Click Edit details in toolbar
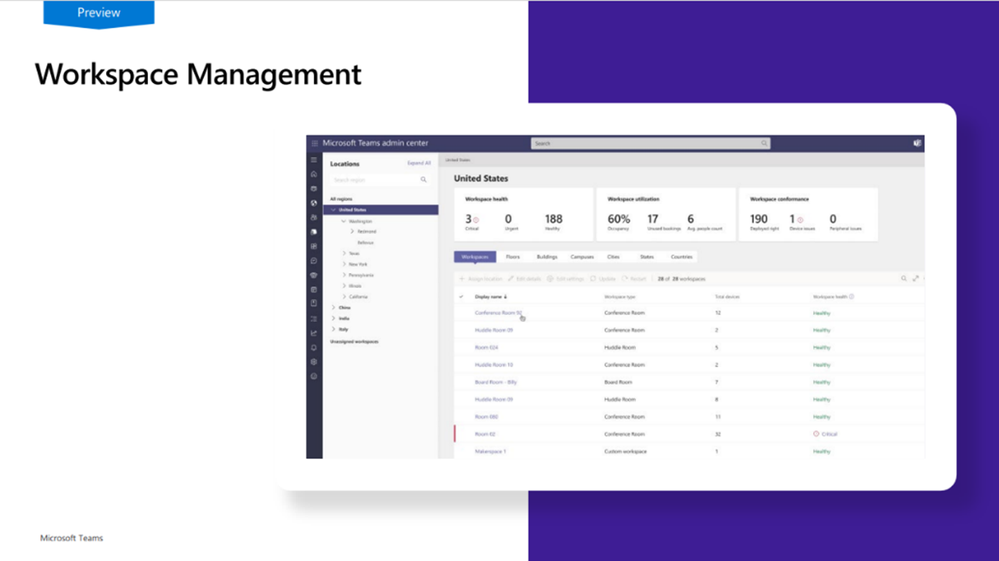The height and width of the screenshot is (561, 999). pyautogui.click(x=524, y=279)
